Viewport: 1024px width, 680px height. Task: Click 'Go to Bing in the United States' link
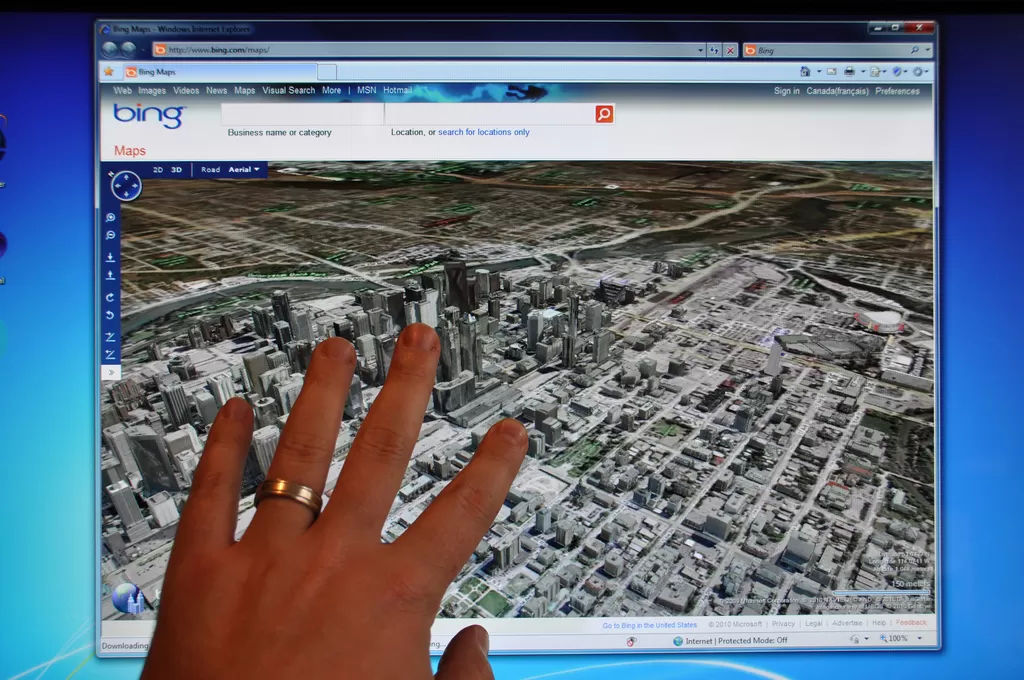(x=649, y=625)
